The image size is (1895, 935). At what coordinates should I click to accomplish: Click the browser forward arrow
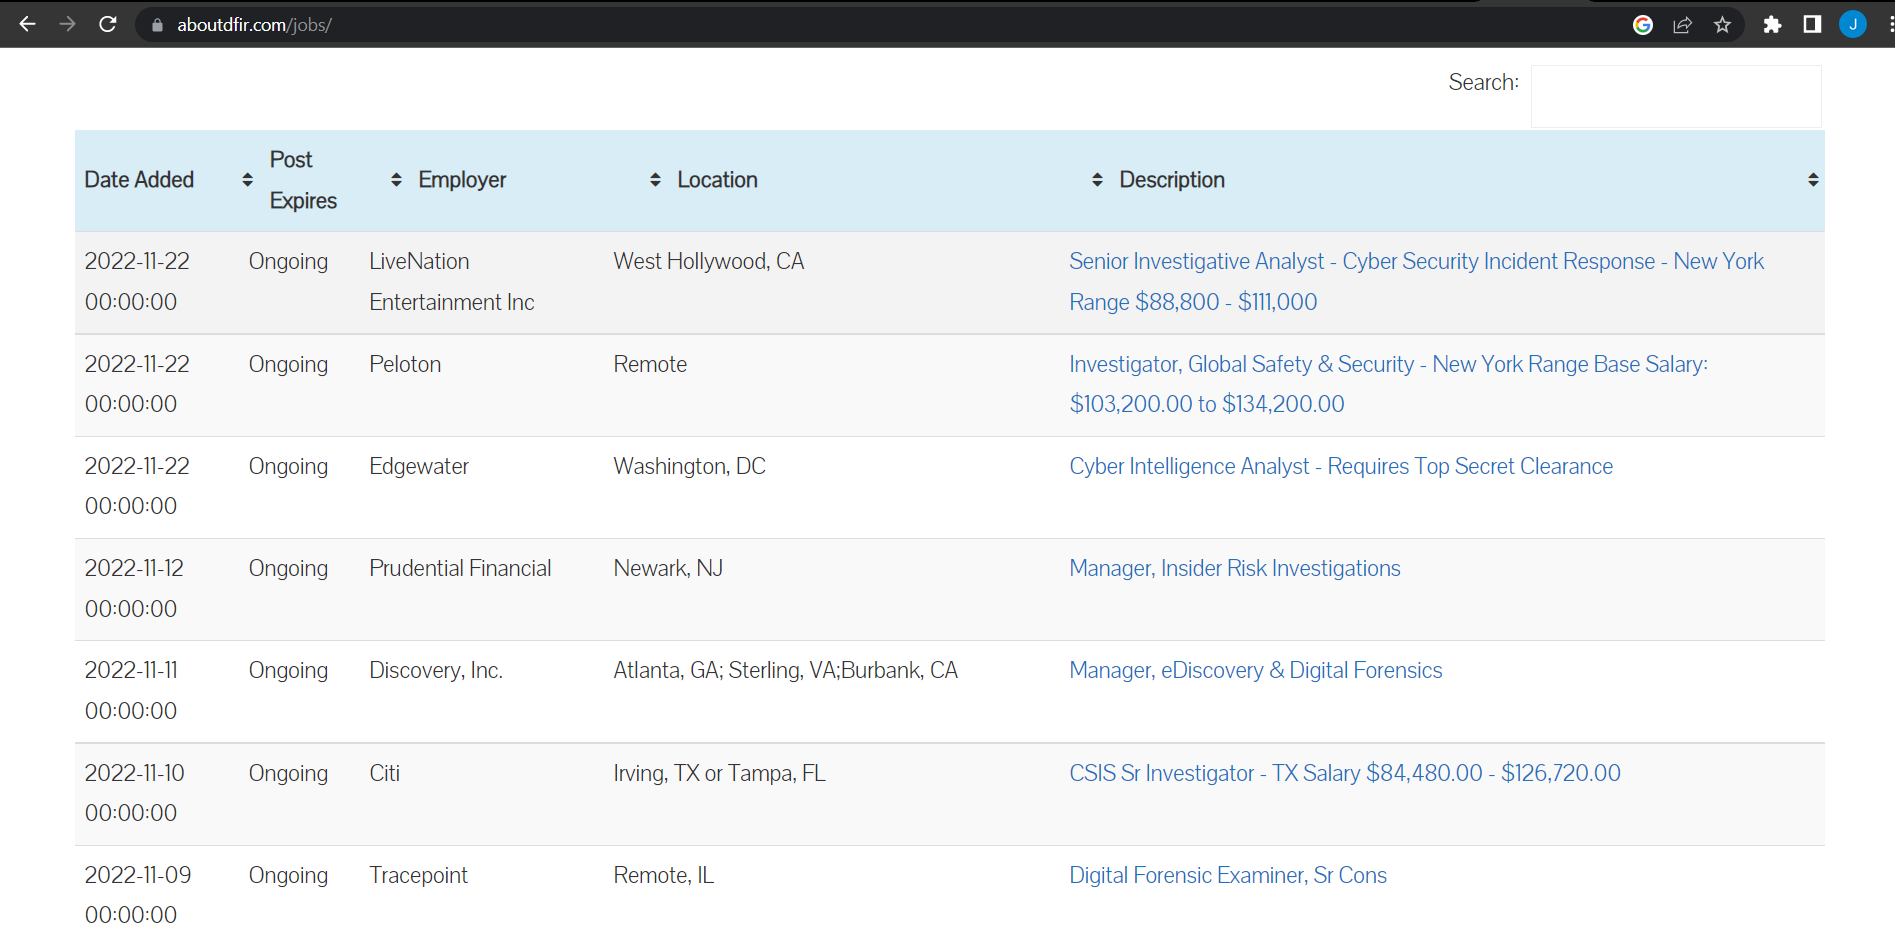(x=67, y=24)
